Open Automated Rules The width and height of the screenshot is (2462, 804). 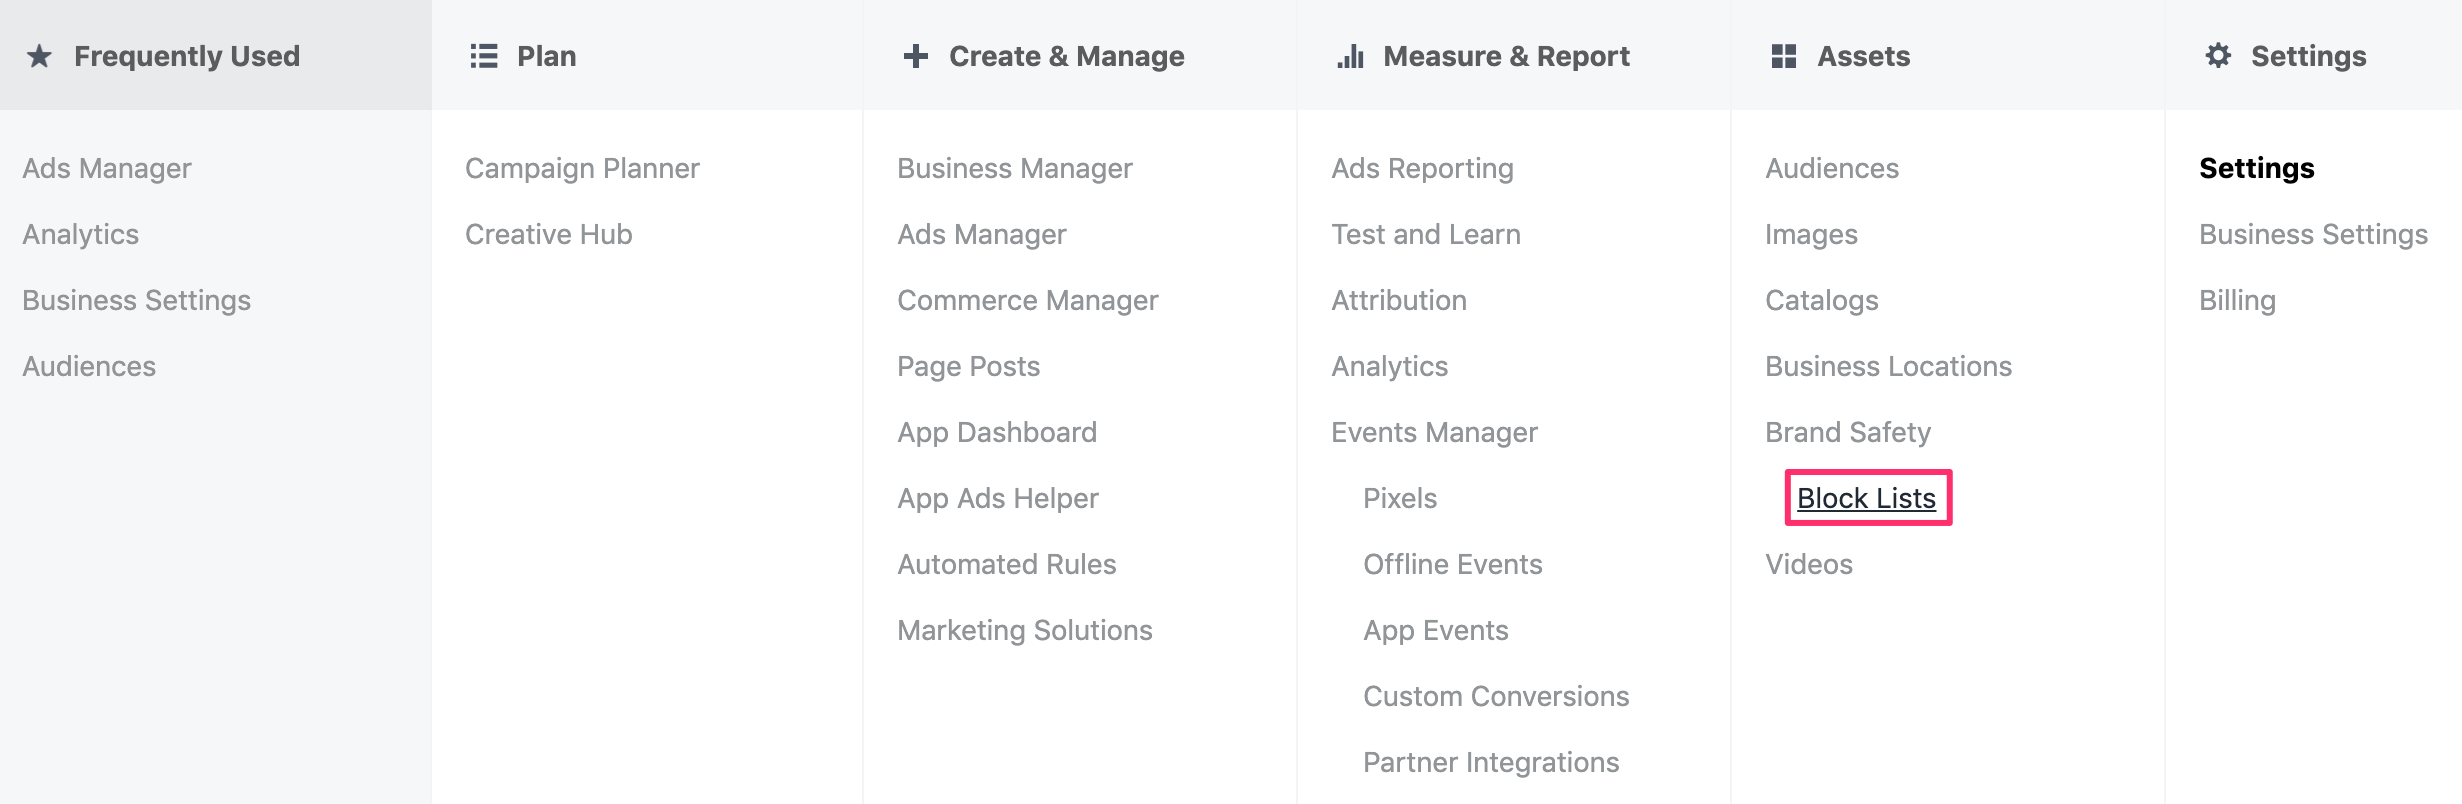(1007, 564)
